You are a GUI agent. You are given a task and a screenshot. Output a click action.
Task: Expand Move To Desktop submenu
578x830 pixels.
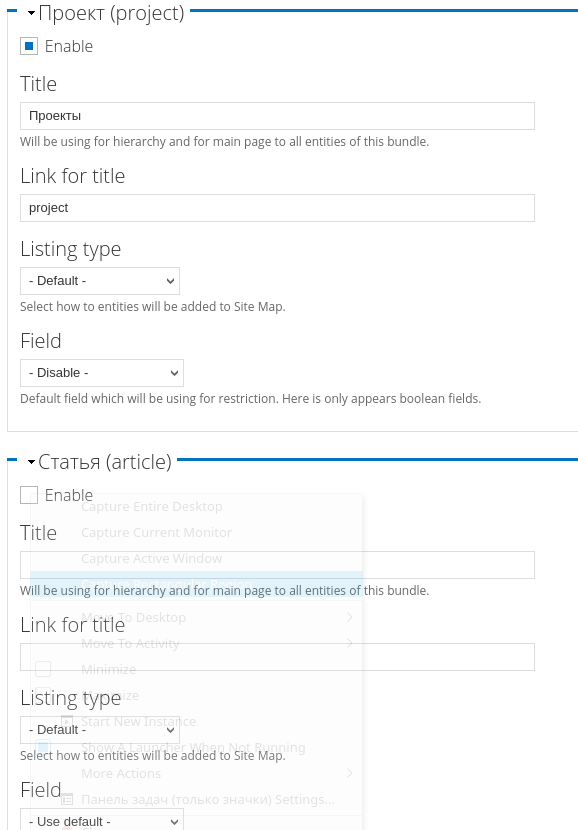133,617
